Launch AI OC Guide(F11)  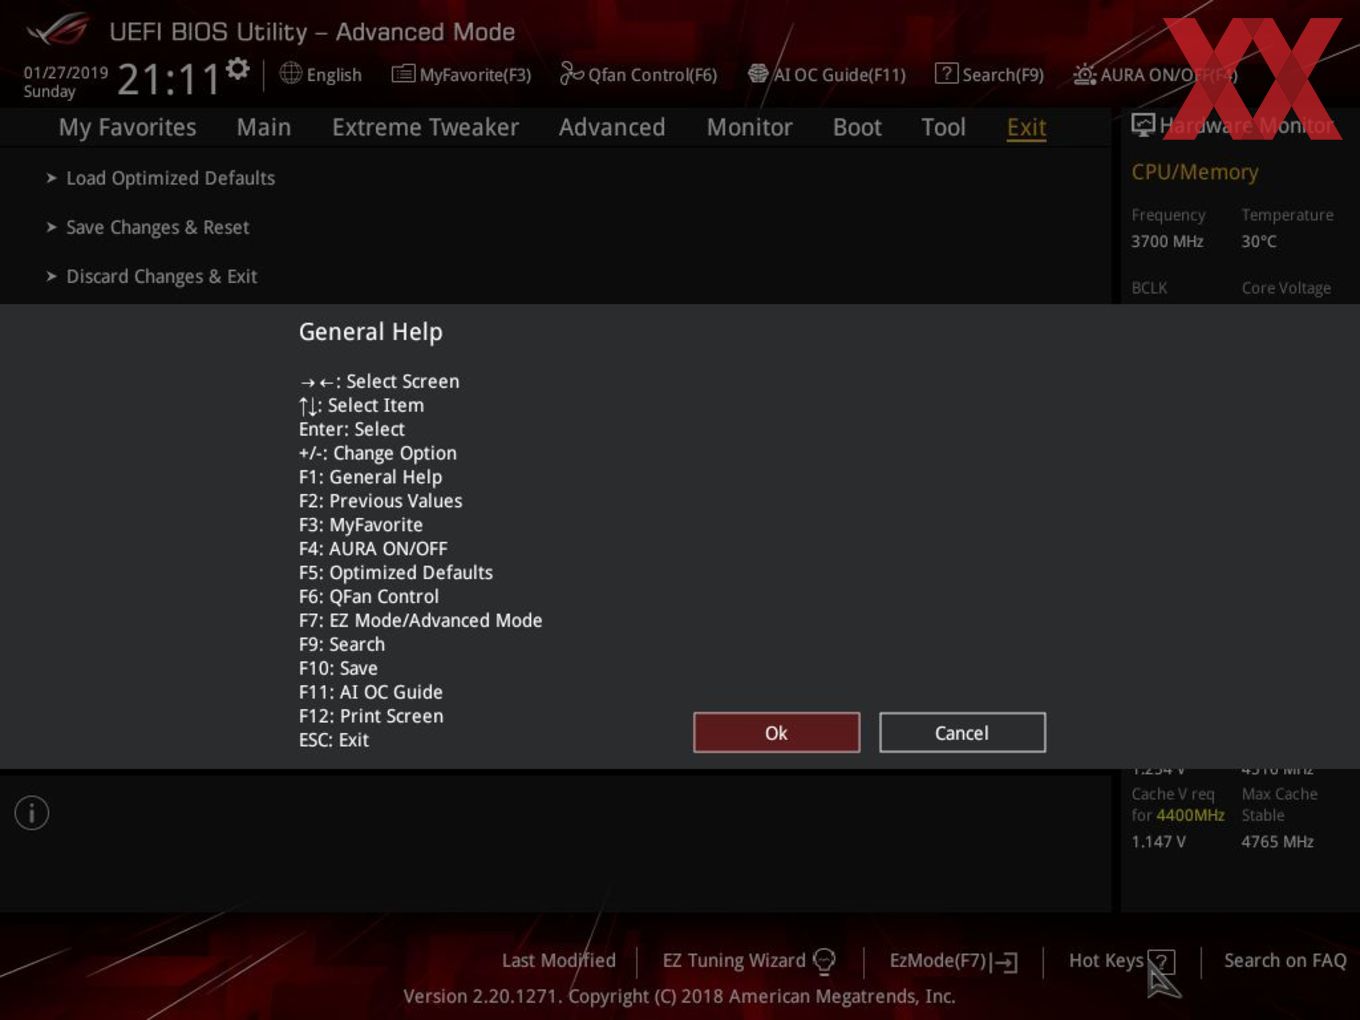[839, 75]
